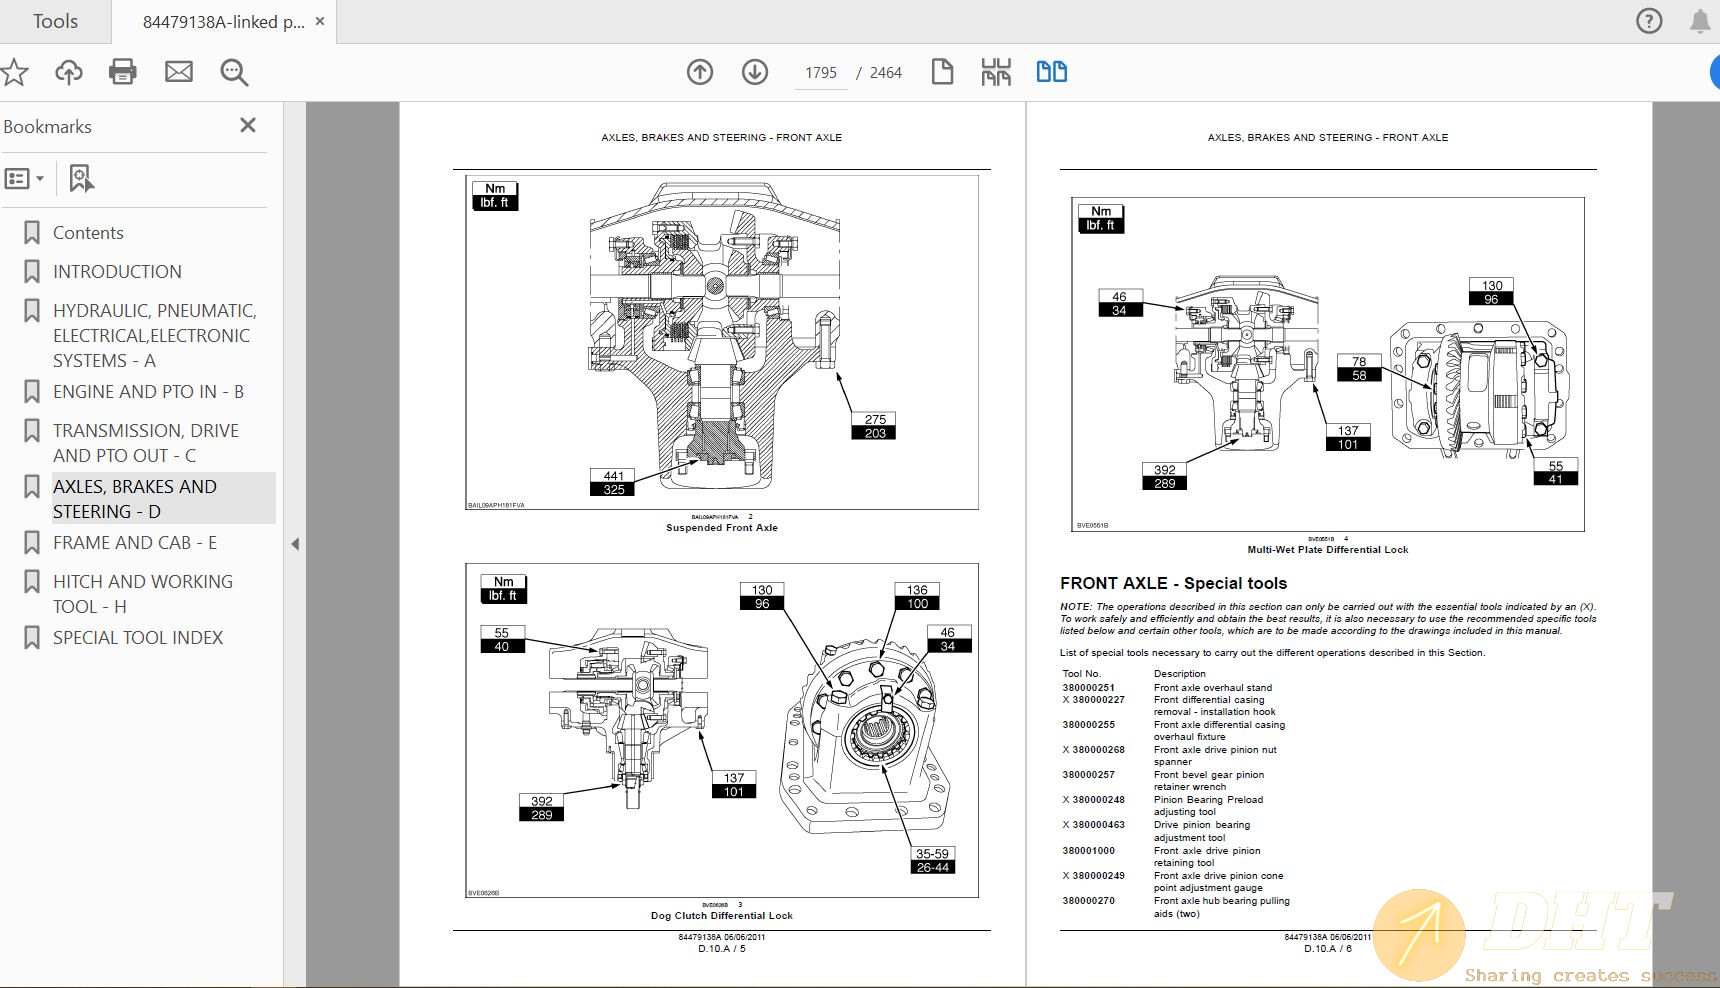Select single page view mode

[x=942, y=72]
